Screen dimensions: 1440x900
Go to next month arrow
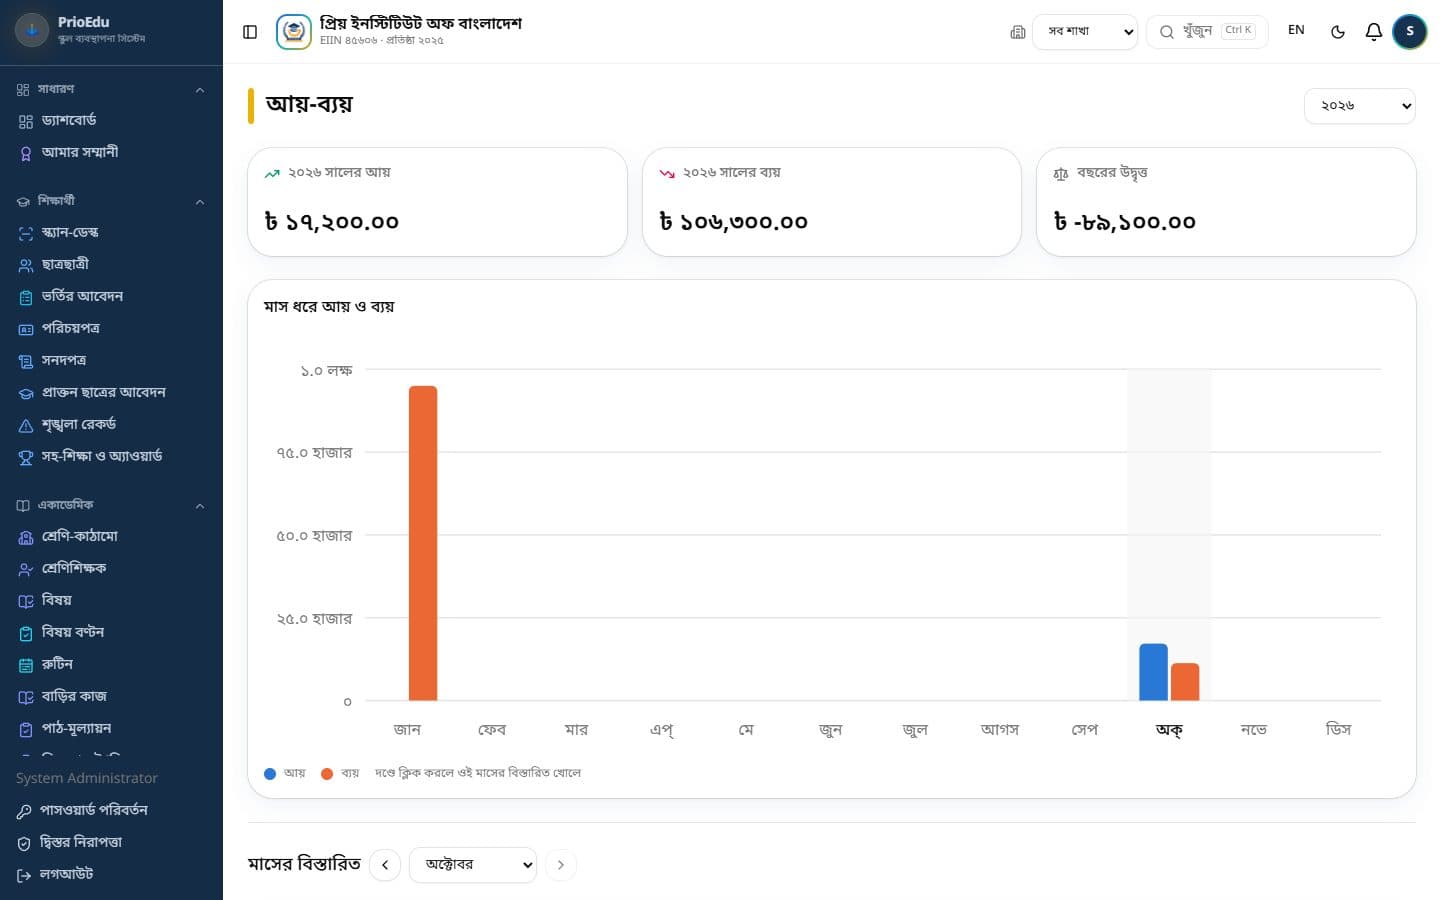click(x=561, y=865)
